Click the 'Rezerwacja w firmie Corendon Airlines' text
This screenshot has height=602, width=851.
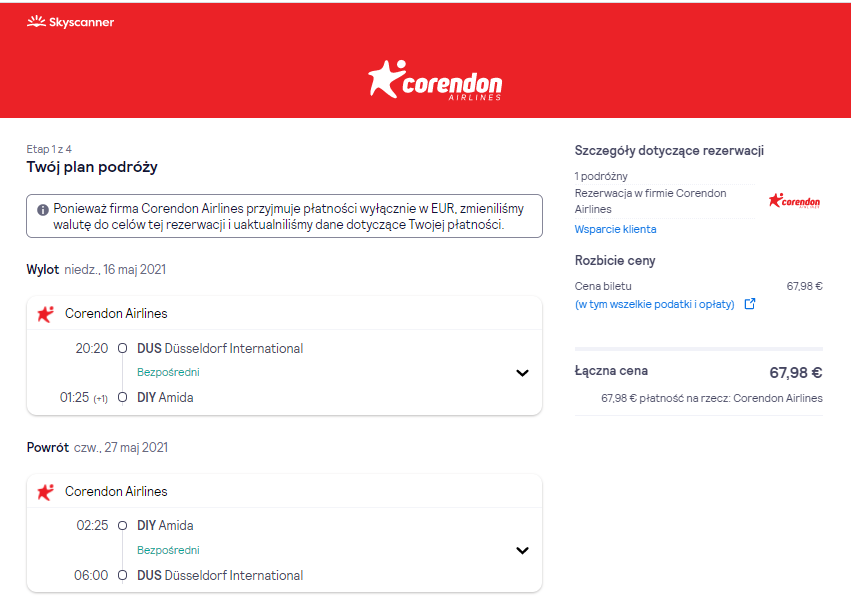click(650, 201)
